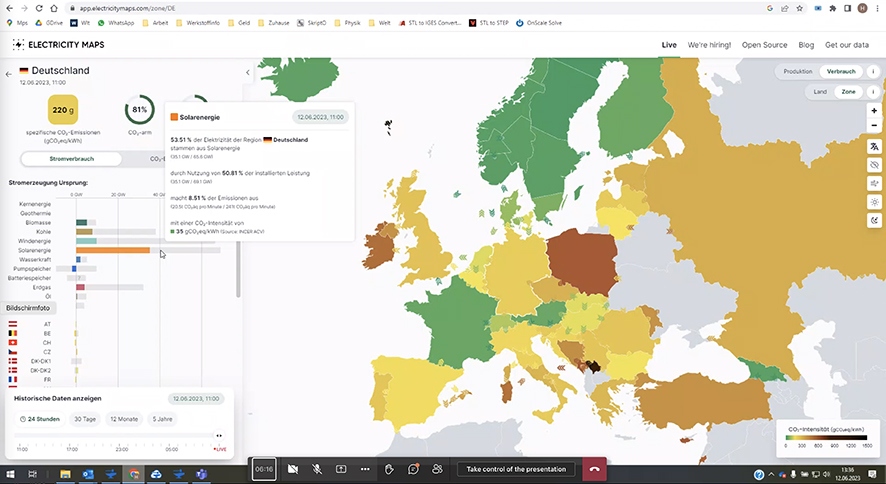This screenshot has width=886, height=484.
Task: Click Poland on the map
Action: coord(582,260)
